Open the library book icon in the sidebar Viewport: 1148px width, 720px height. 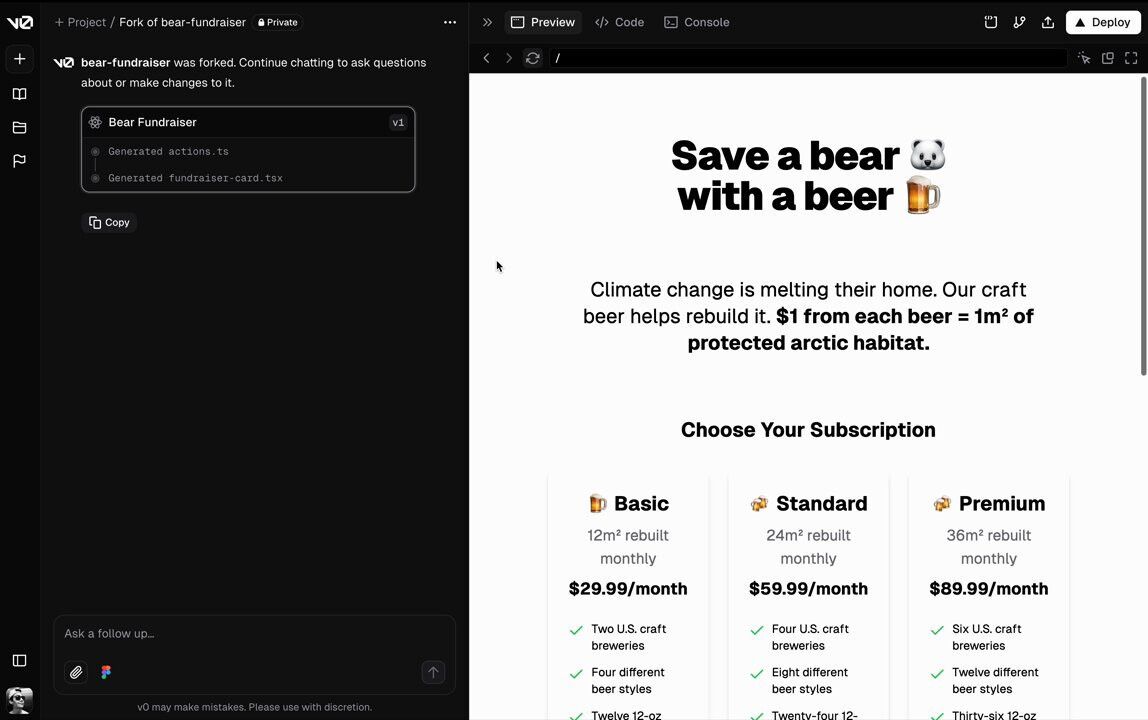click(20, 94)
